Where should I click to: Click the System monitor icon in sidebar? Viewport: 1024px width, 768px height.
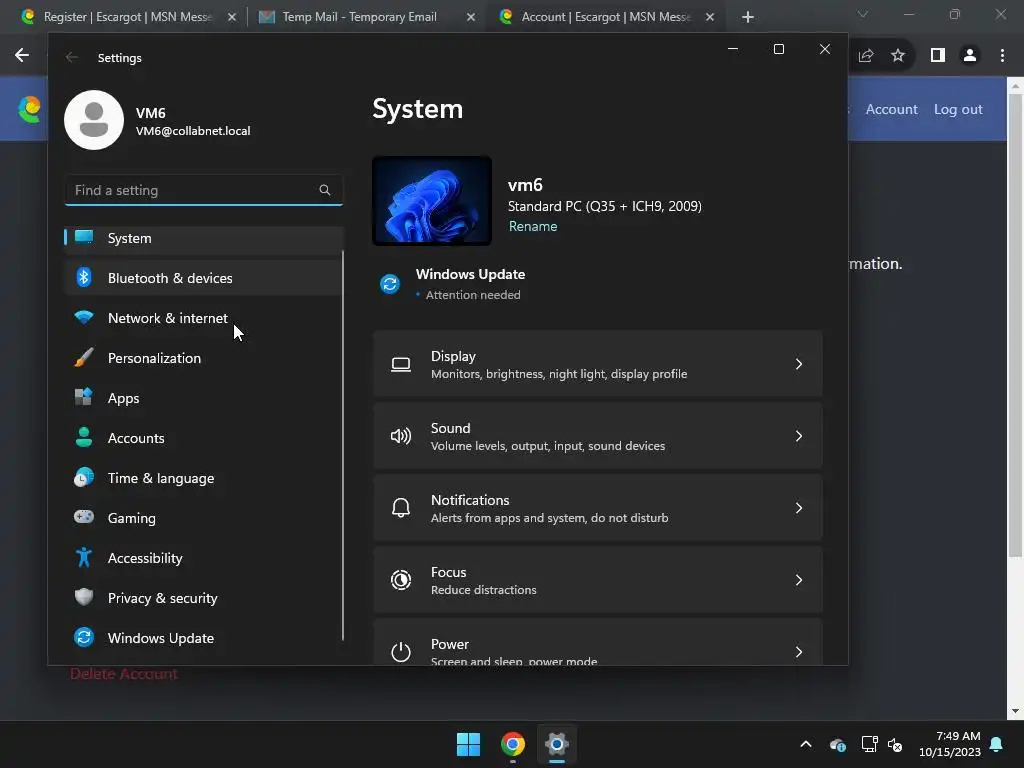pos(84,236)
